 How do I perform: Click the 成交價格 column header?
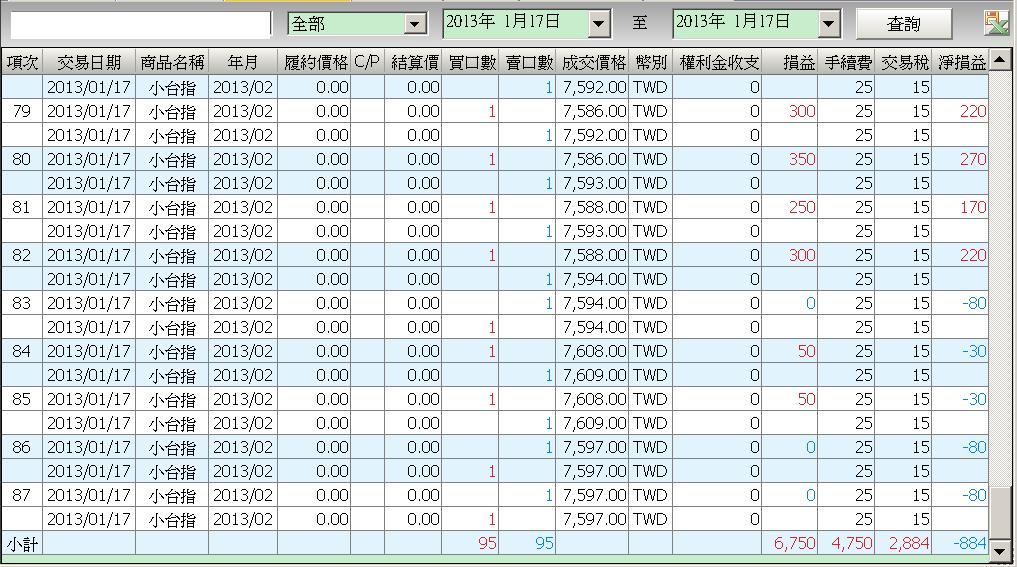pyautogui.click(x=592, y=62)
